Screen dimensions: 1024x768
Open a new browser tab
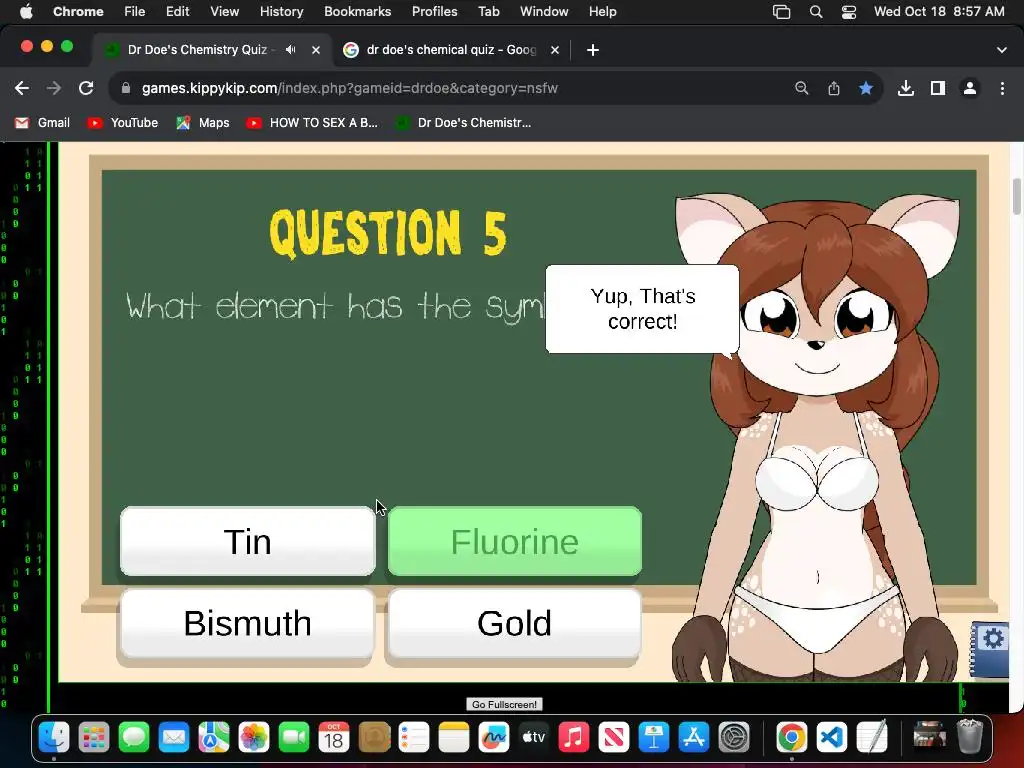pos(592,50)
